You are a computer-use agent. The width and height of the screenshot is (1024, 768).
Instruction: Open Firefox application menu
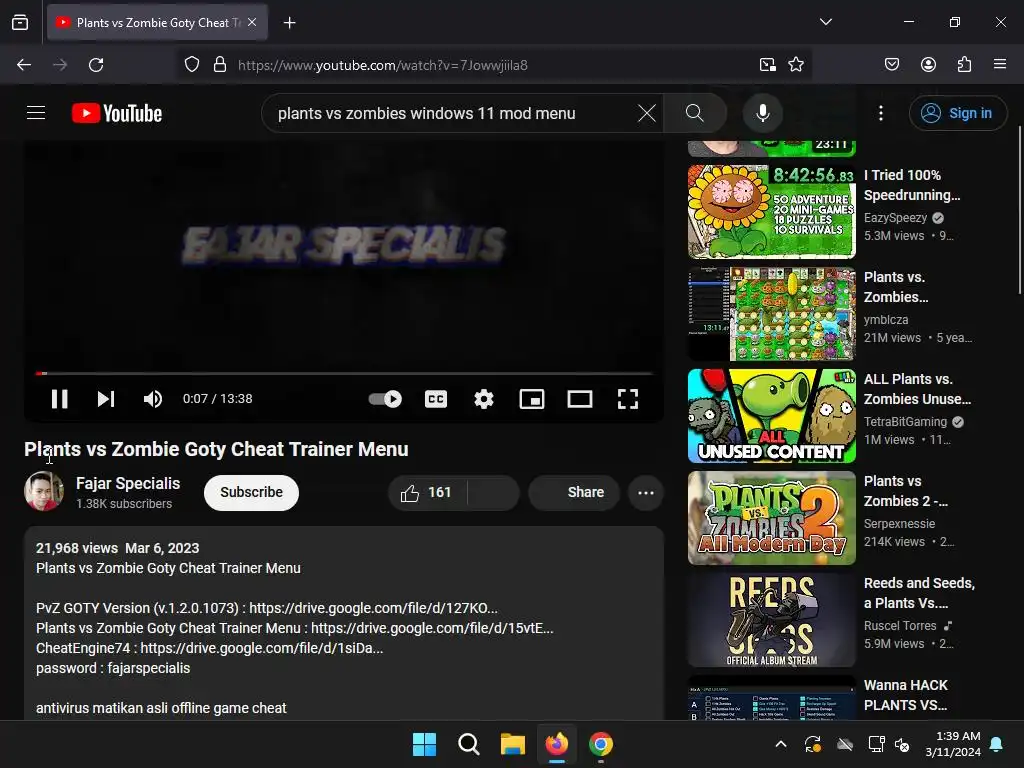[x=1000, y=65]
